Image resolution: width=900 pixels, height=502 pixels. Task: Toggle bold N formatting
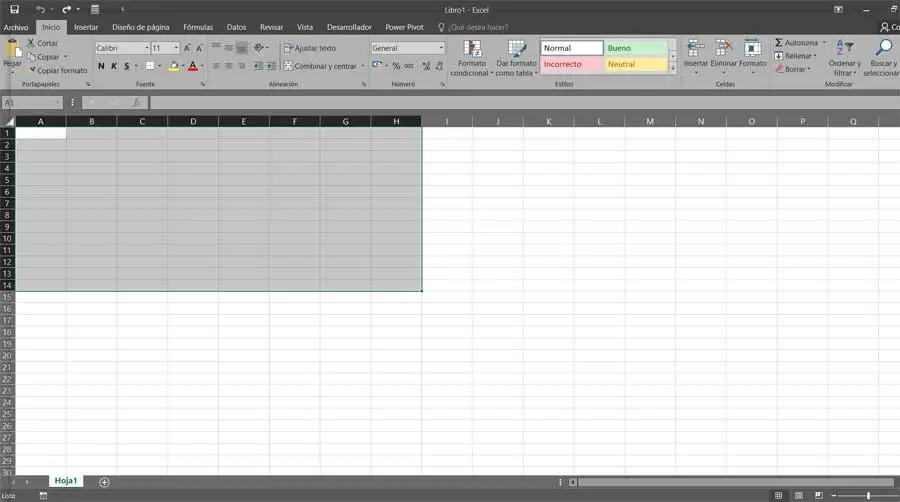coord(101,66)
